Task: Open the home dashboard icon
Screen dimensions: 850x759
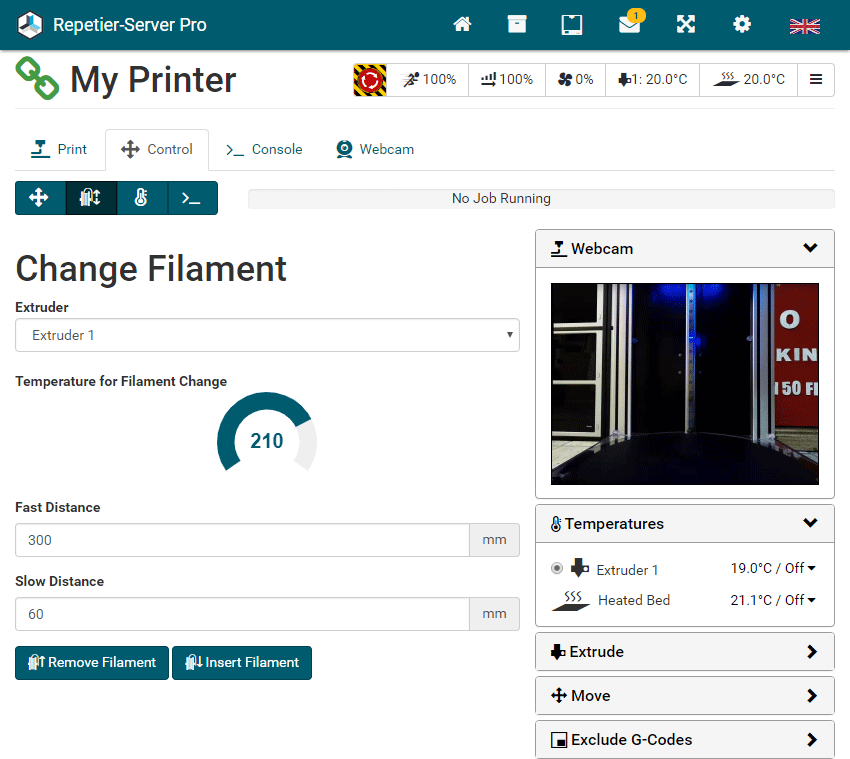Action: (x=462, y=25)
